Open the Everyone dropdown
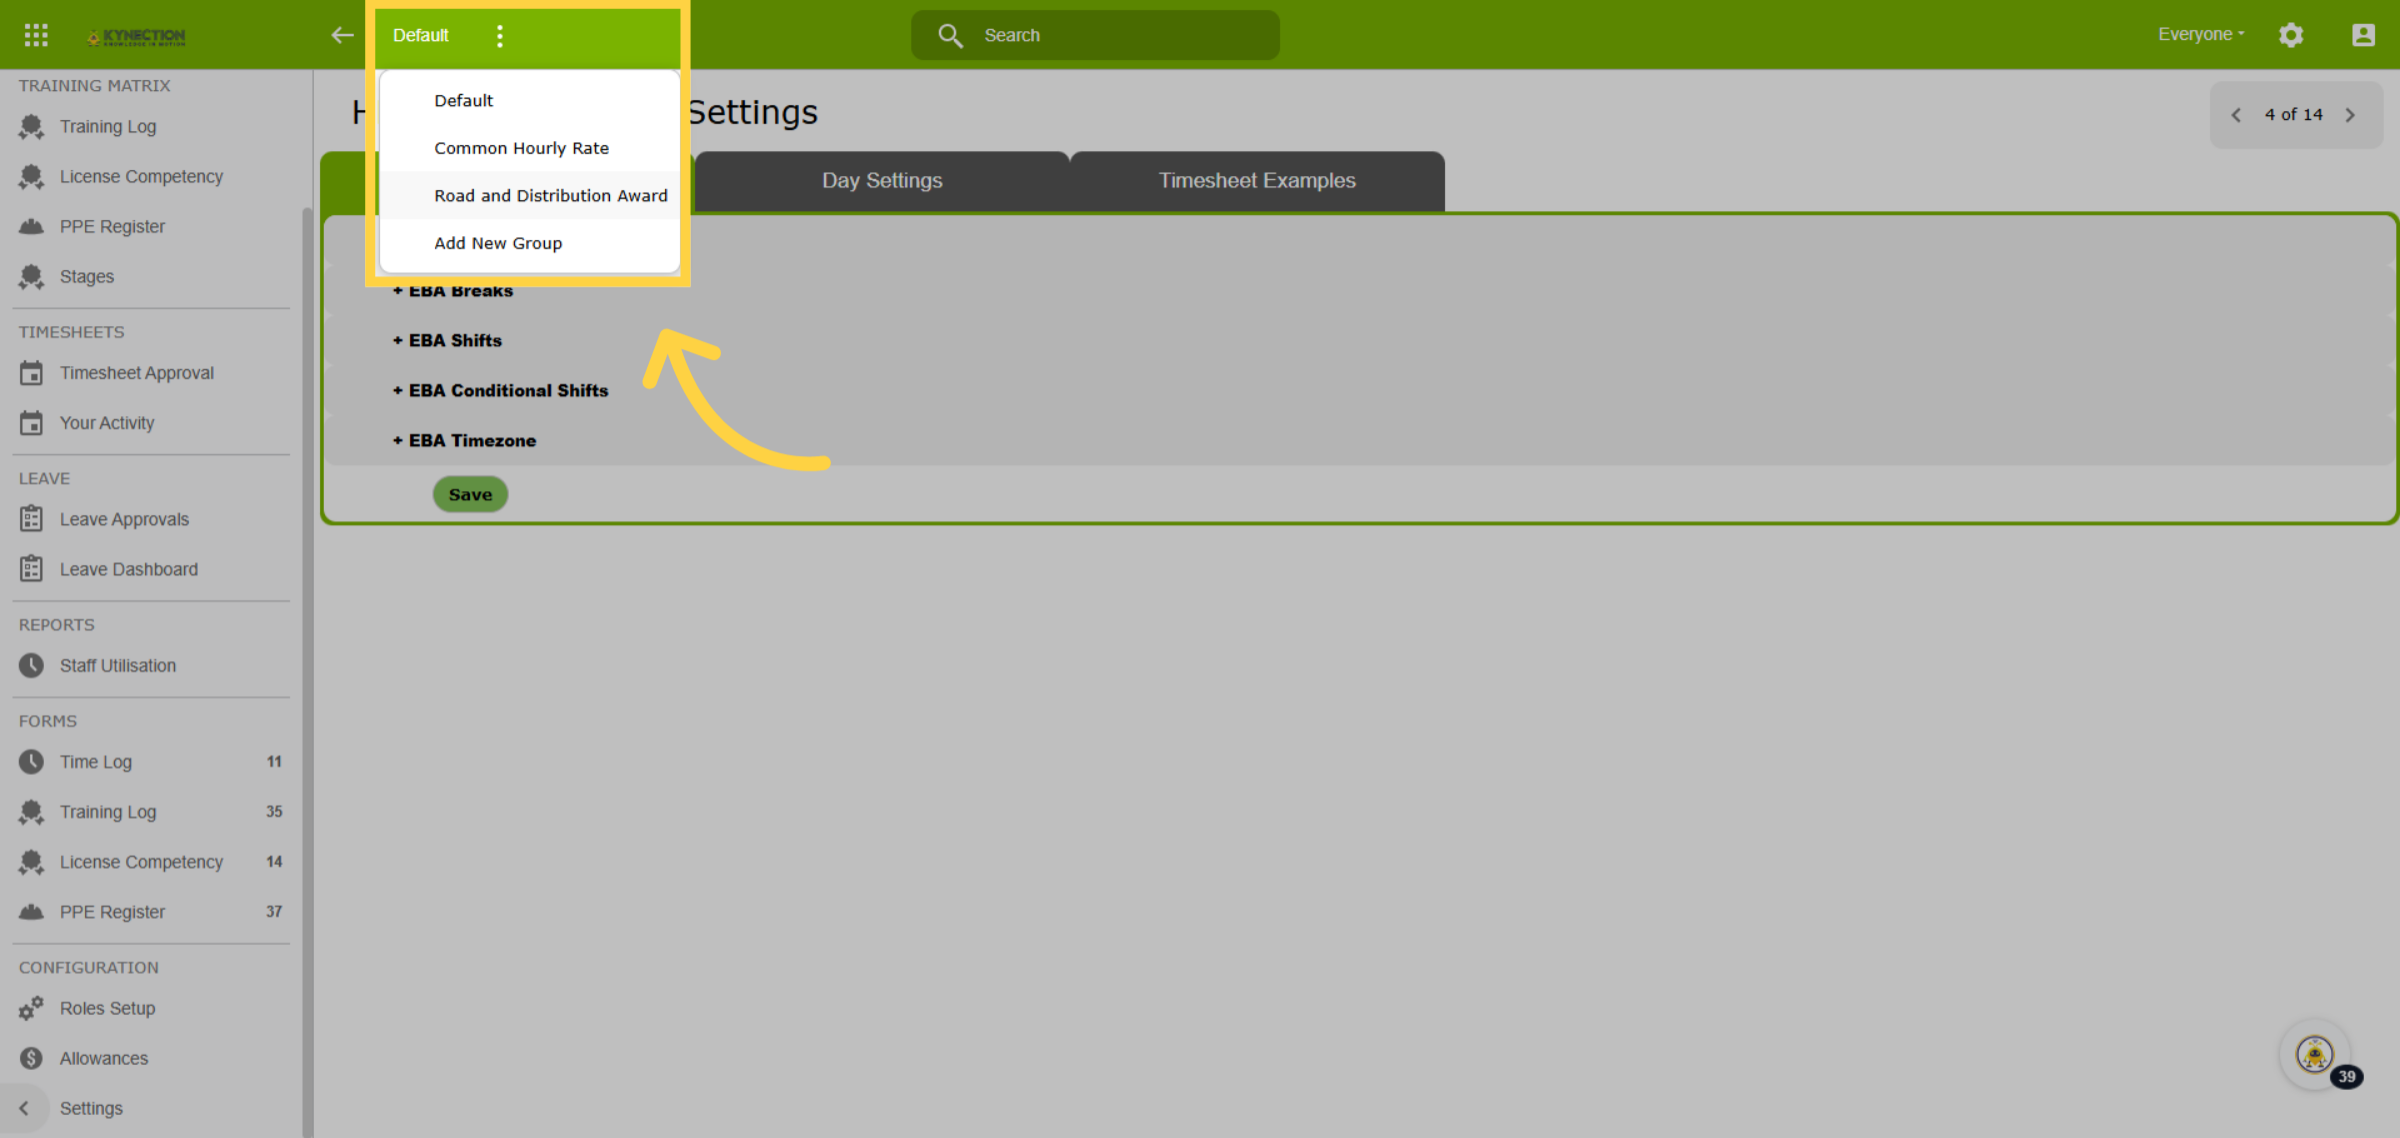This screenshot has width=2400, height=1138. point(2201,34)
